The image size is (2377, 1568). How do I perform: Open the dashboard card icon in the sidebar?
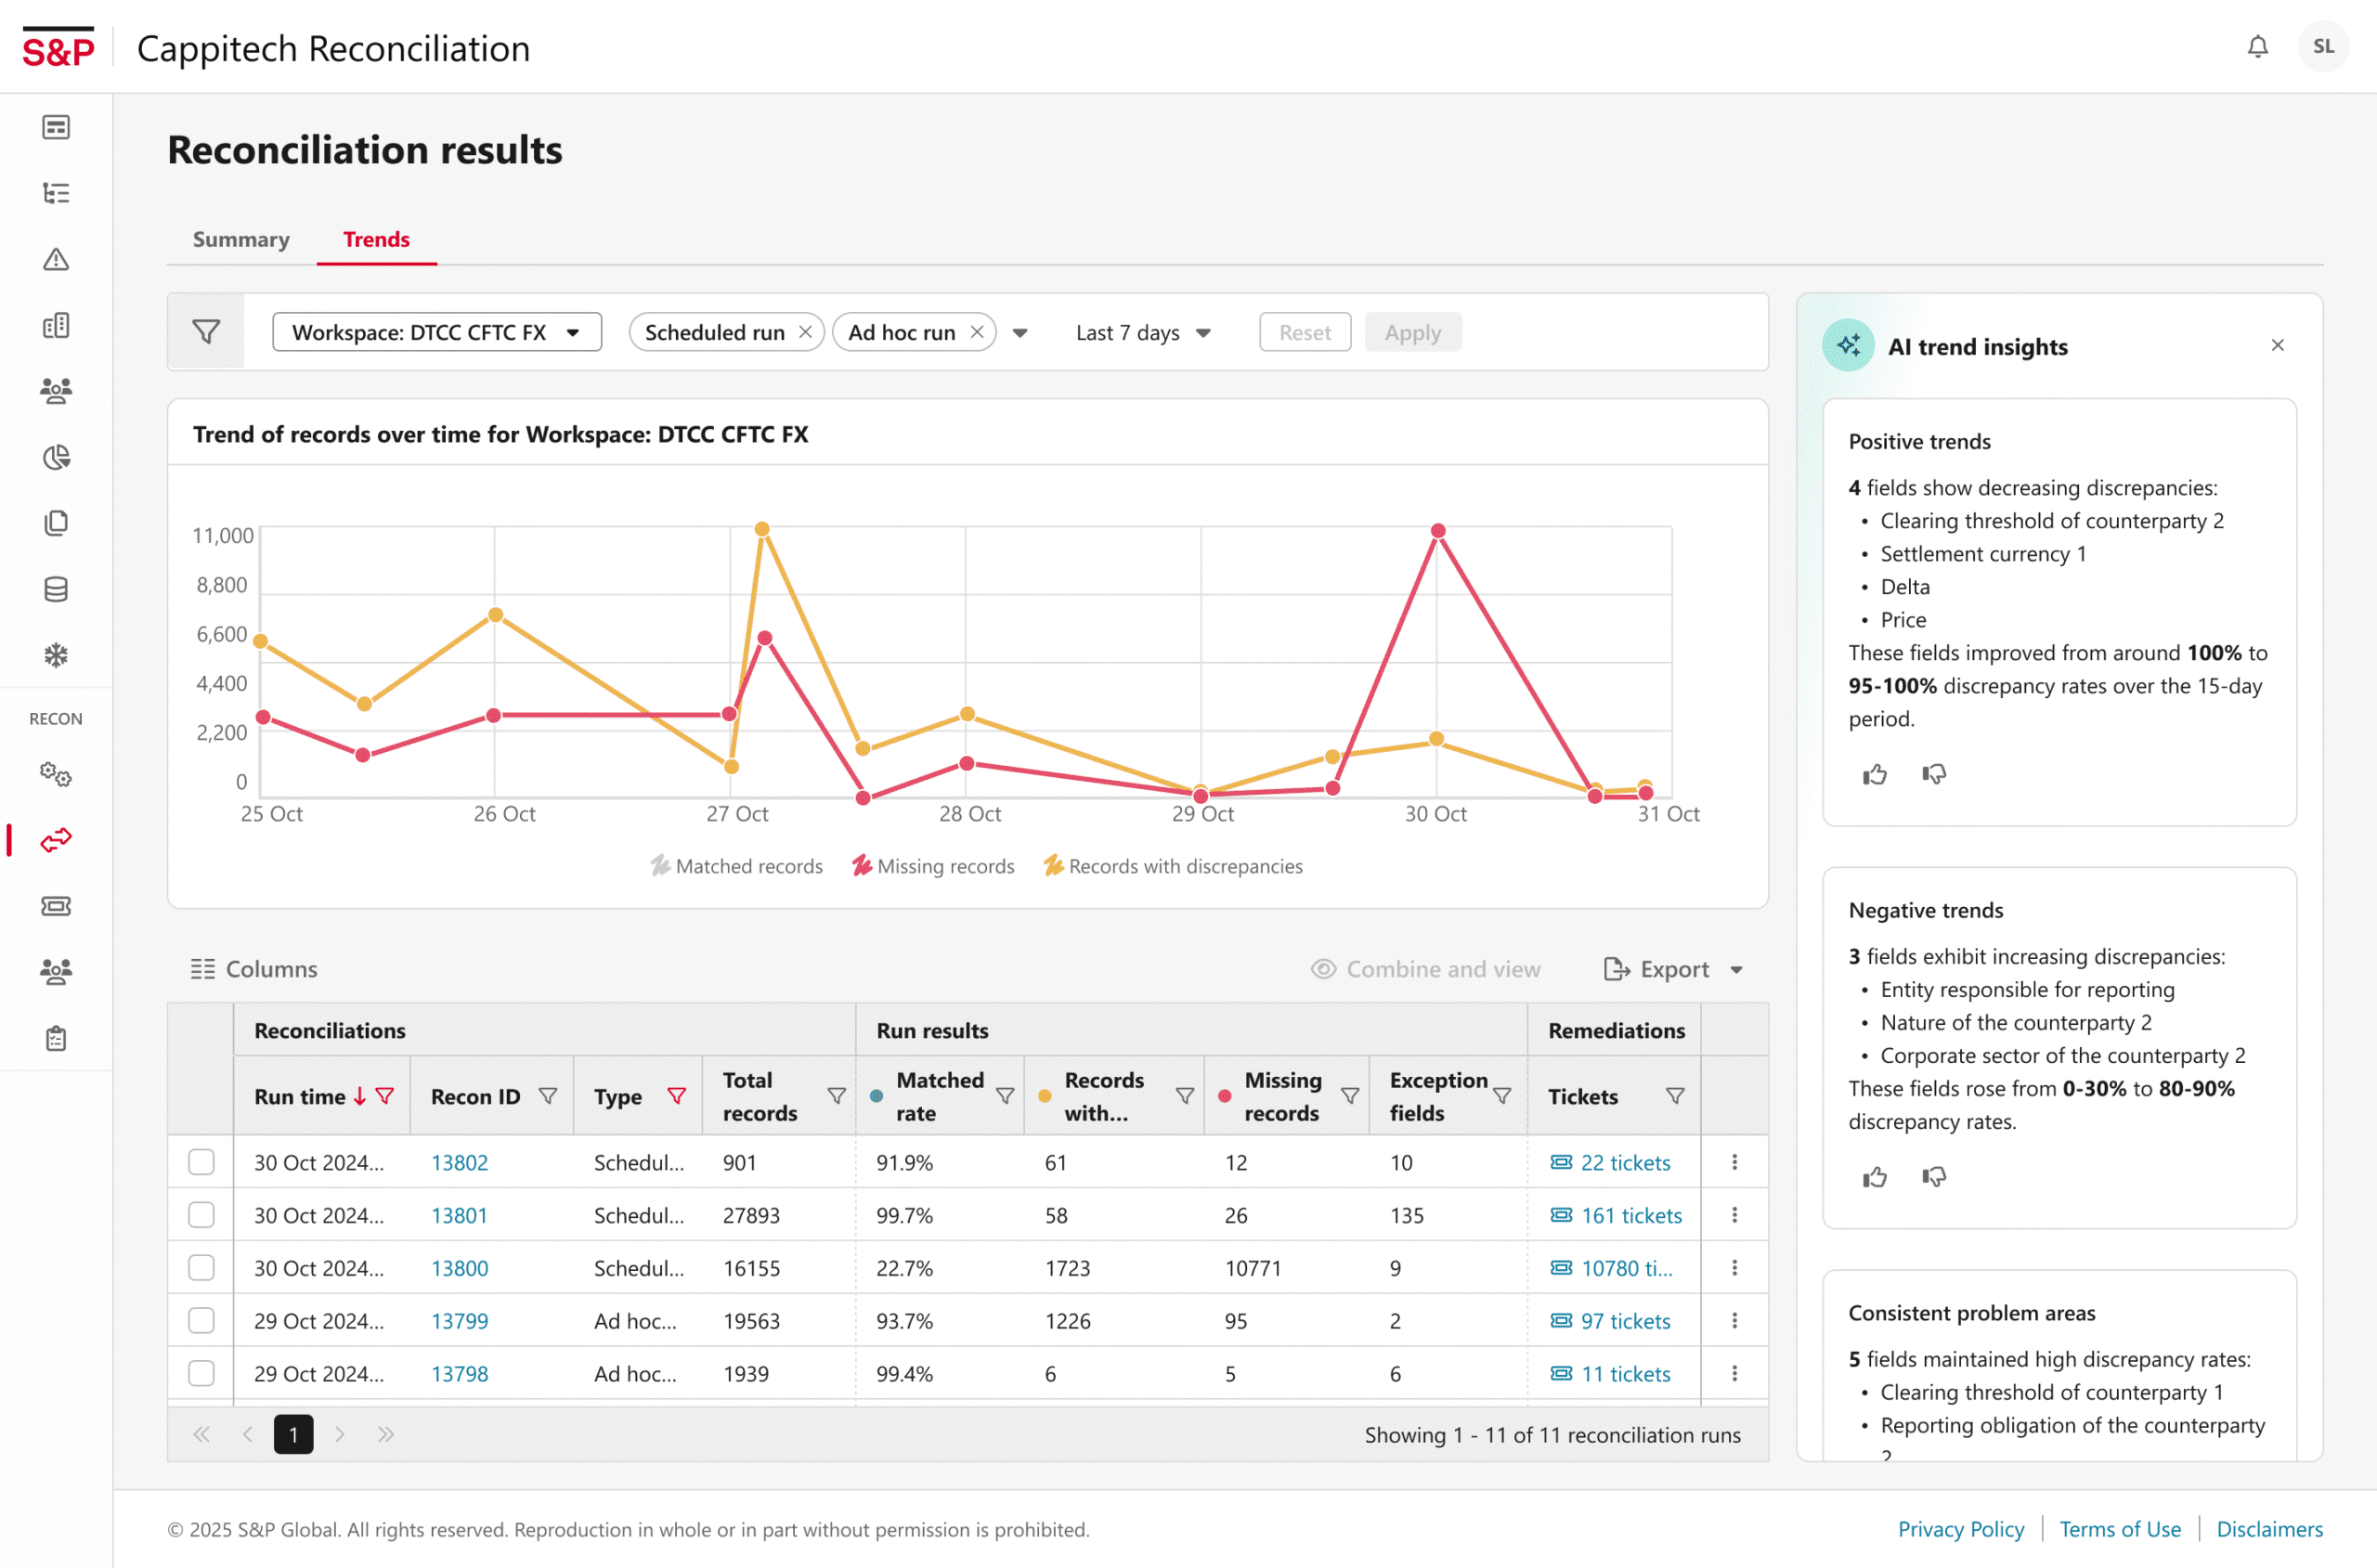click(56, 127)
